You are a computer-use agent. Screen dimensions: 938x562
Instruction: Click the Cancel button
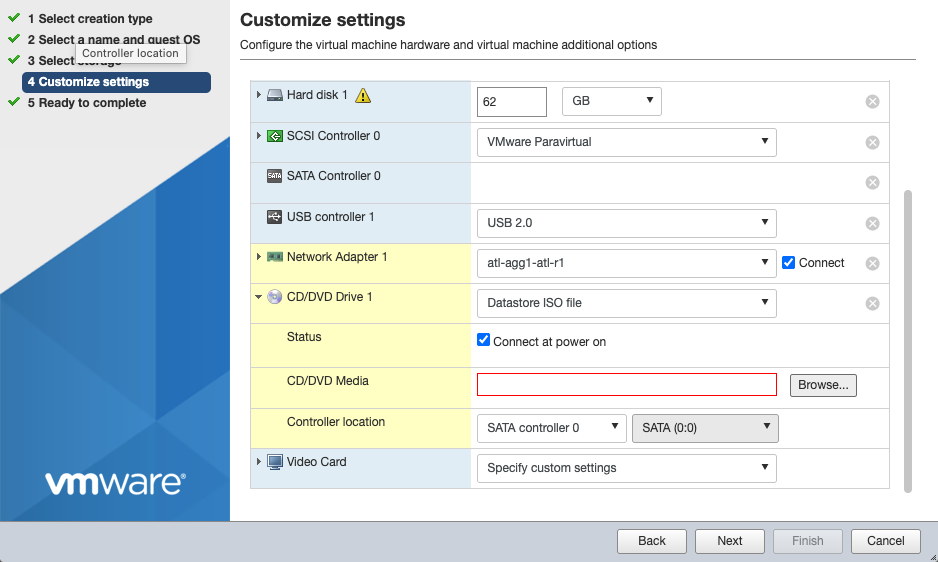886,541
